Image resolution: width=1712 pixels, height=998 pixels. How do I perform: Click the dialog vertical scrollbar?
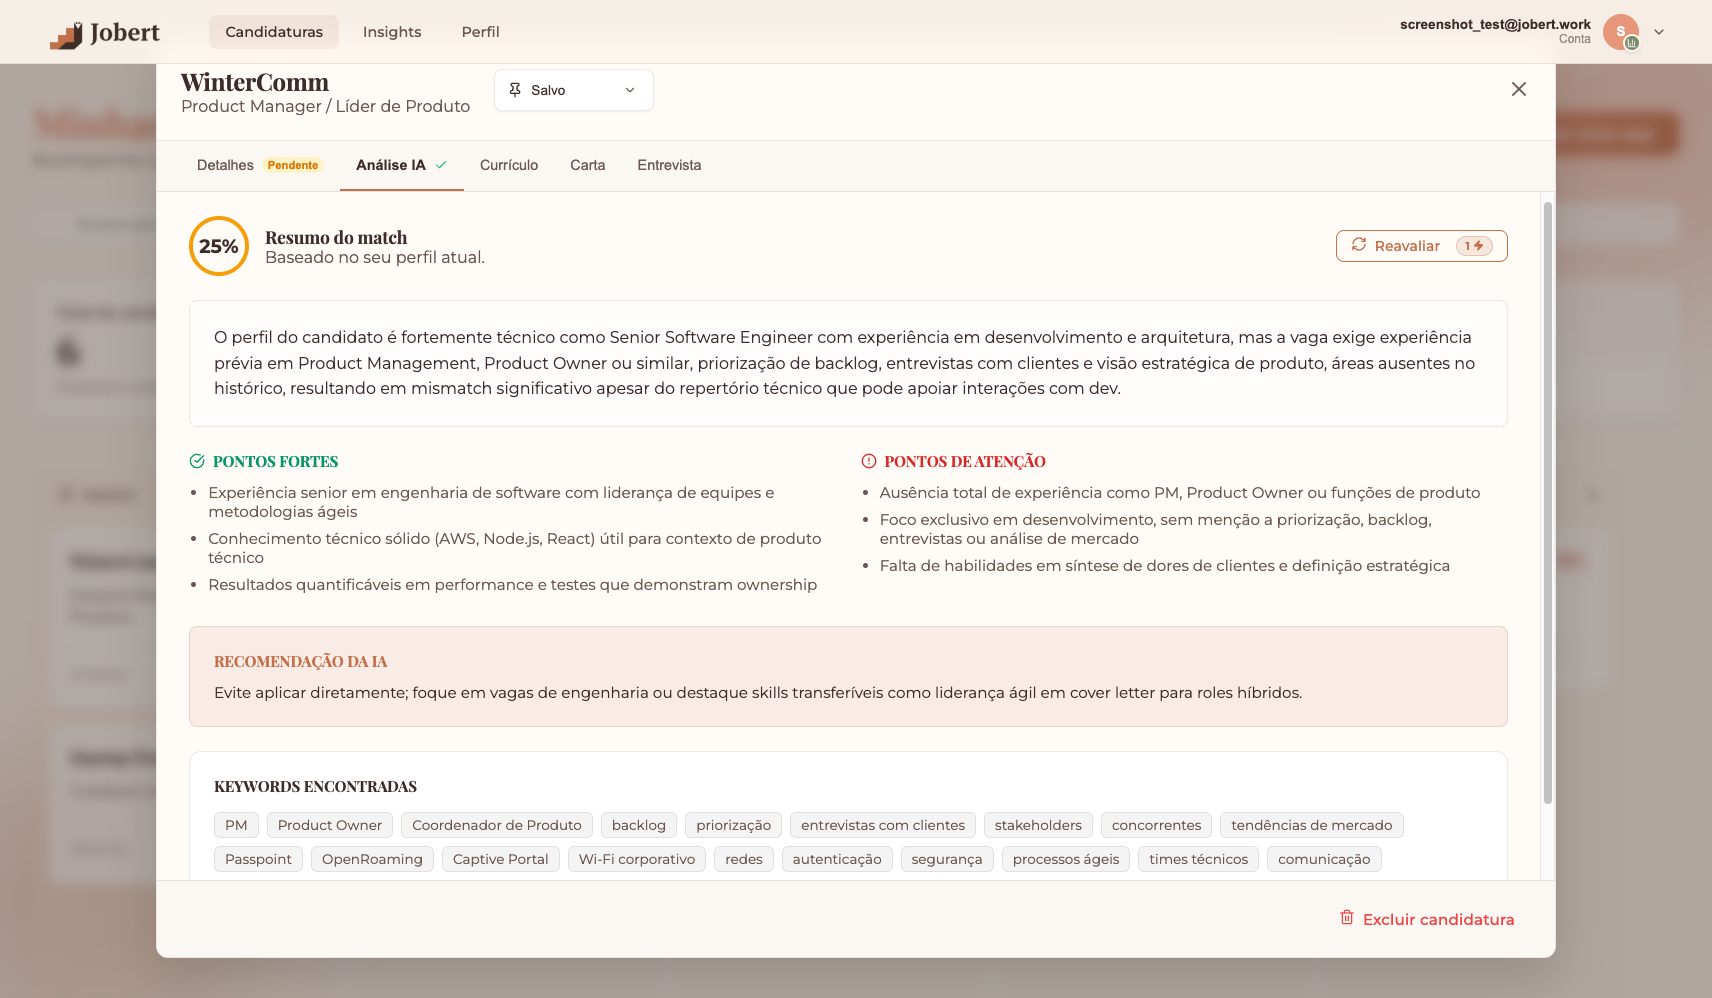[x=1548, y=502]
